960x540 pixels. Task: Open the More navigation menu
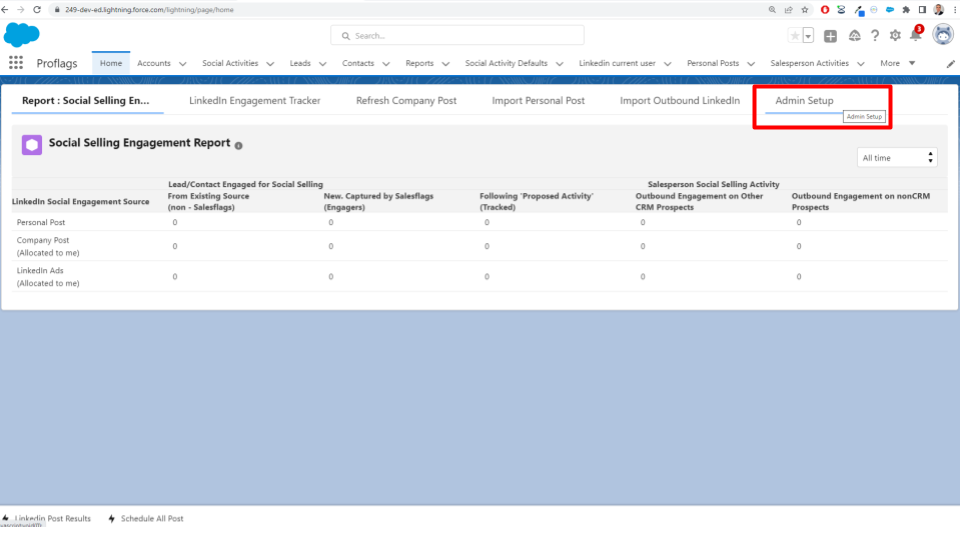898,63
